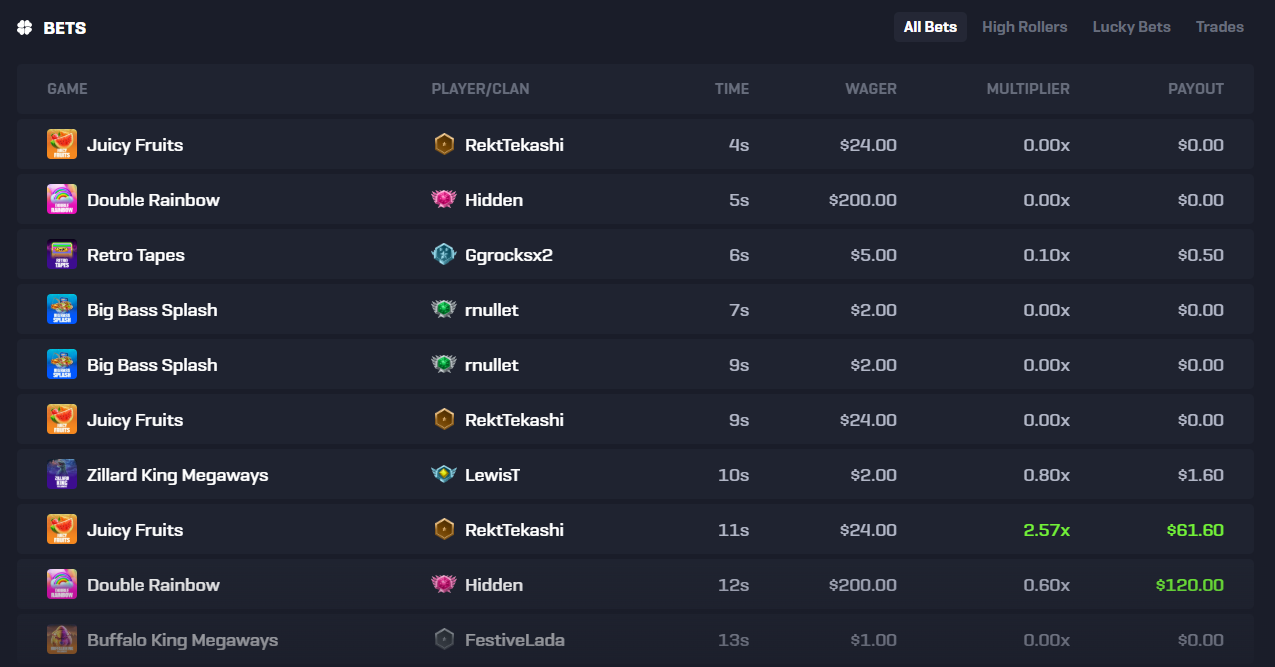Click the Retro Tapes game icon
The image size is (1275, 667).
[x=62, y=255]
